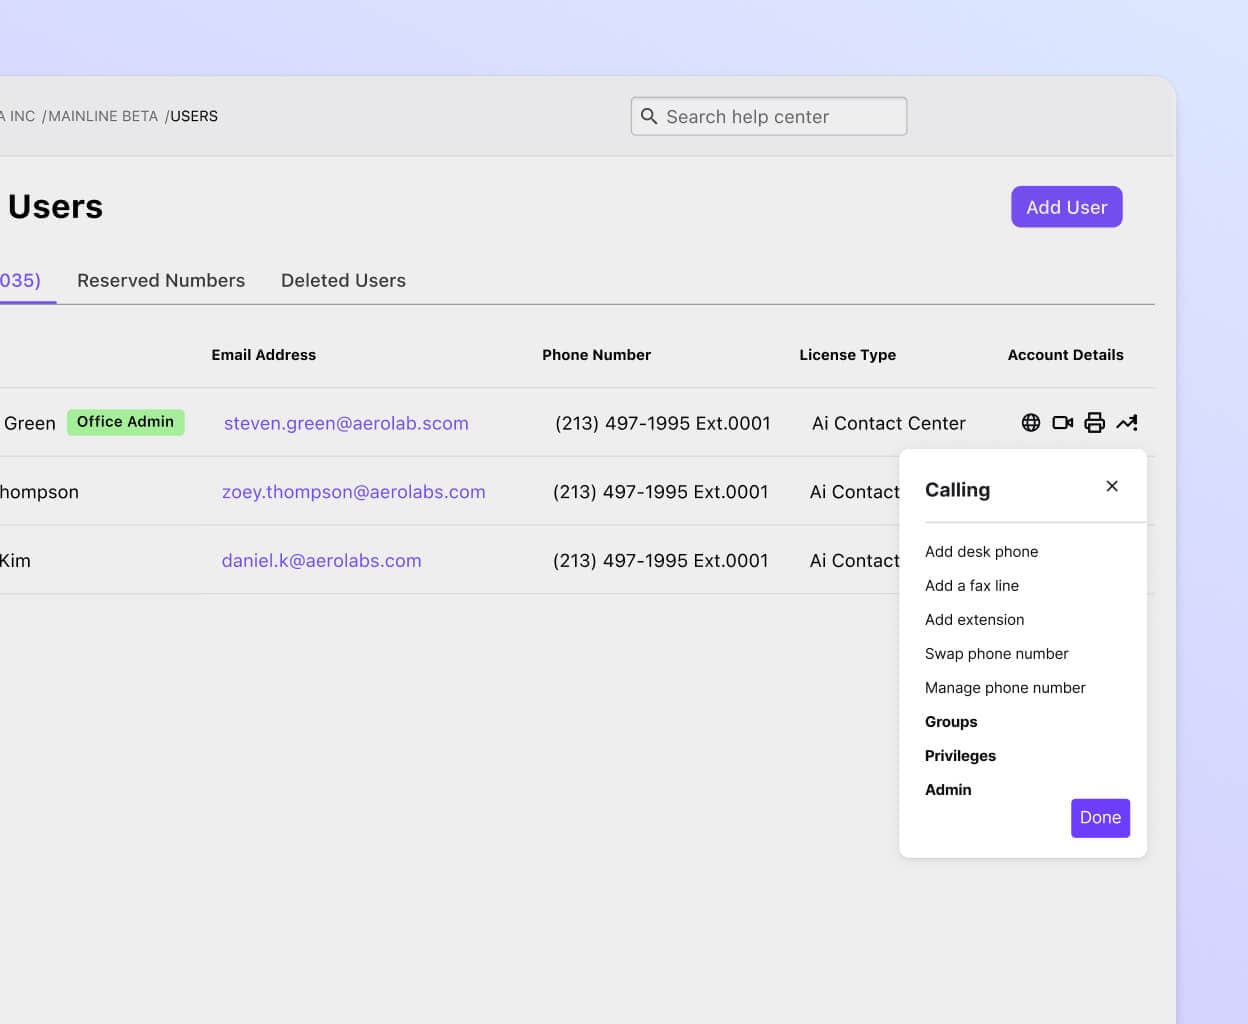Viewport: 1248px width, 1024px height.
Task: Close the Calling panel with the X
Action: click(x=1112, y=486)
